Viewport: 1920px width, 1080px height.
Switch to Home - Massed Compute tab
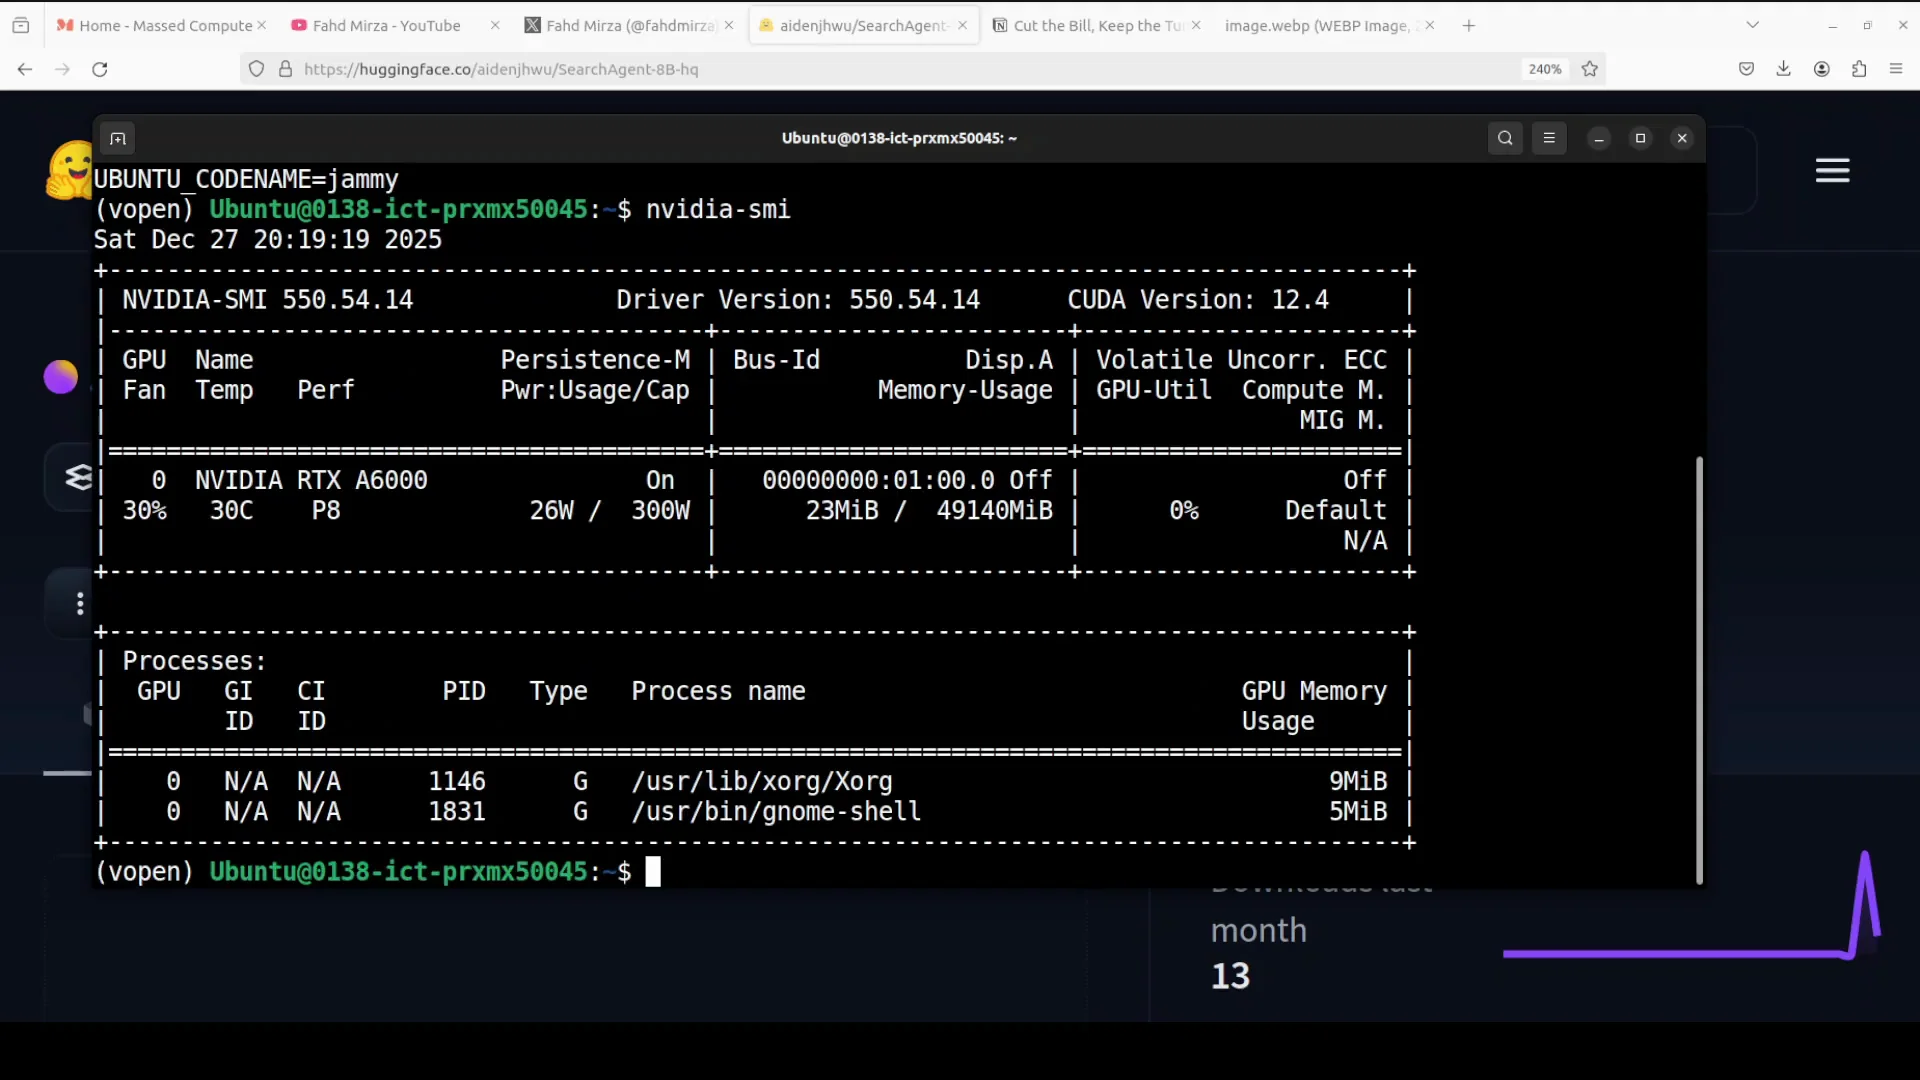[165, 26]
